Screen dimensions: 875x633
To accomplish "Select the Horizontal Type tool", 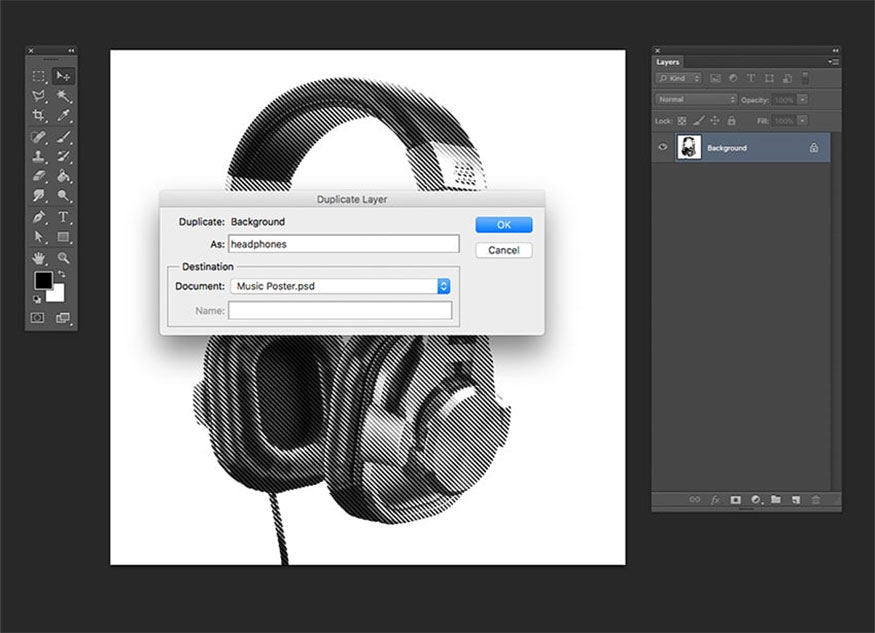I will 63,217.
